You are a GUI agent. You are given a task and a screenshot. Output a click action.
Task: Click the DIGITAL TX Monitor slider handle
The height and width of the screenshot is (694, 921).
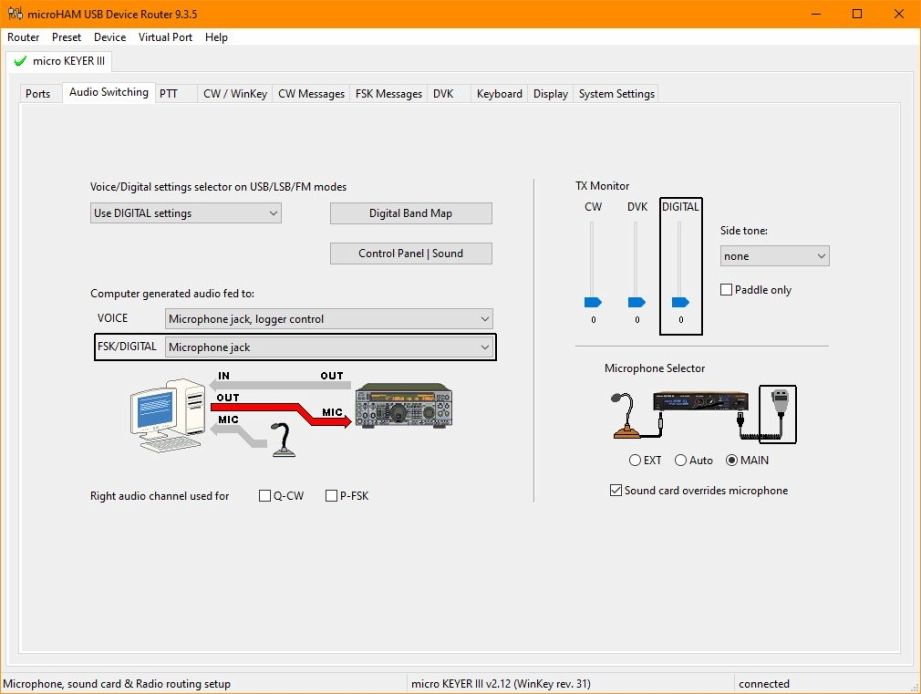click(680, 302)
